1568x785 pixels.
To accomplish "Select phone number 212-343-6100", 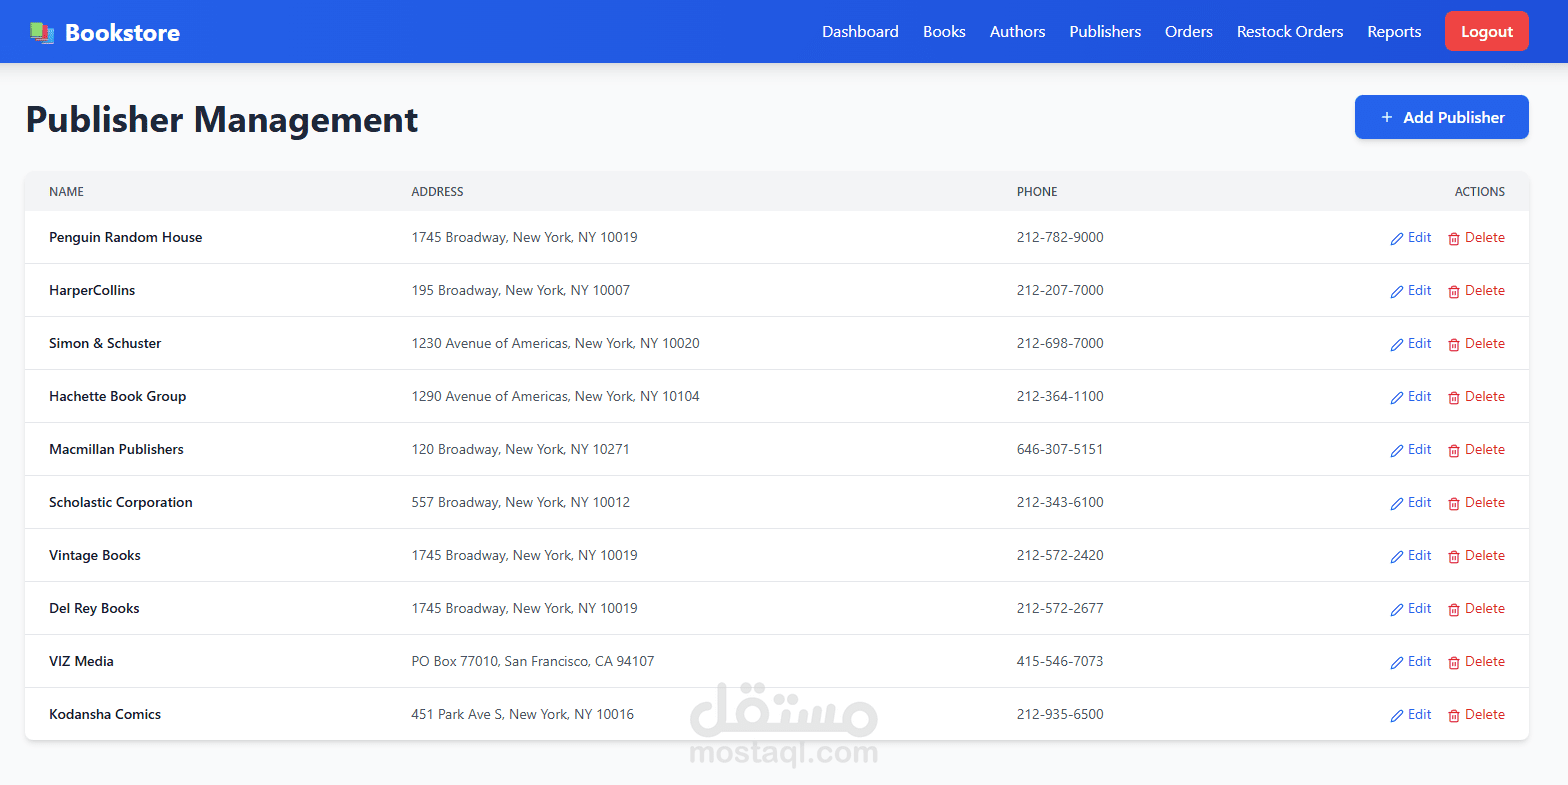I will coord(1060,502).
